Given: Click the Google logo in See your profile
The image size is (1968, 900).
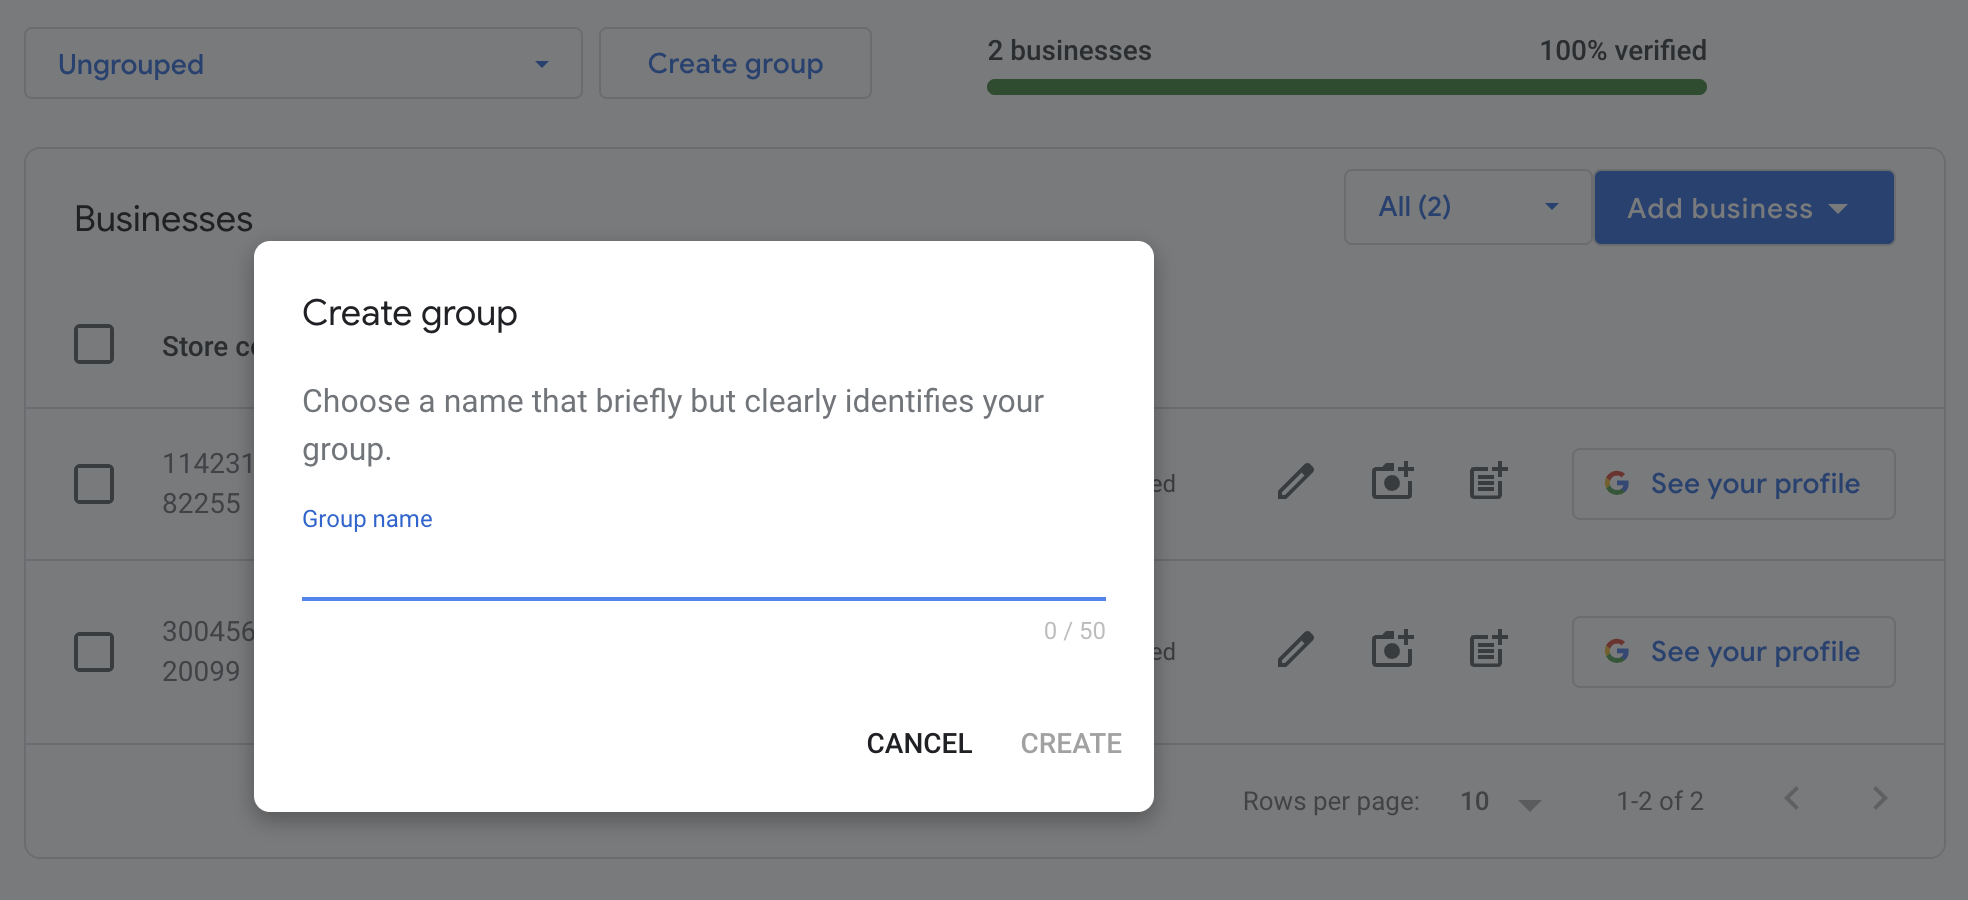Looking at the screenshot, I should (1617, 484).
